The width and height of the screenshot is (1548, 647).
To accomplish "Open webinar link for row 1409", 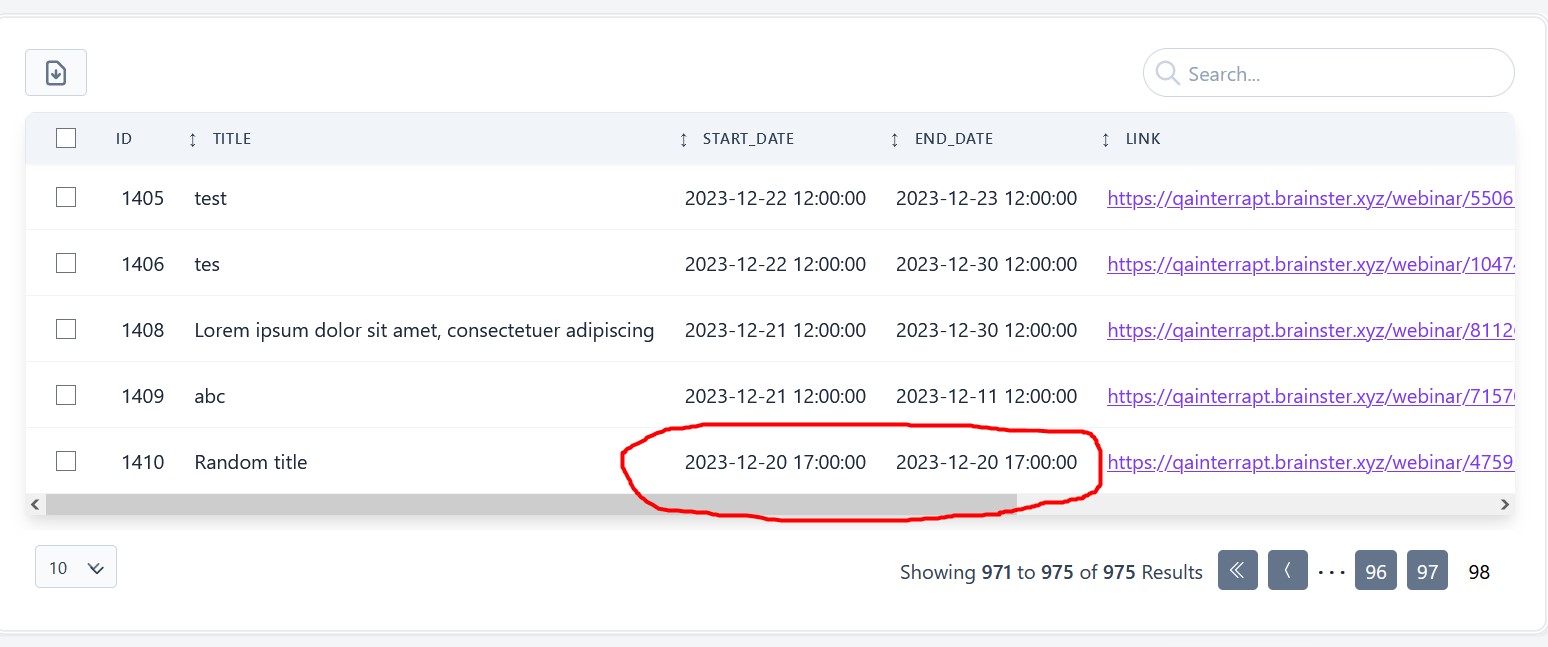I will pyautogui.click(x=1312, y=396).
